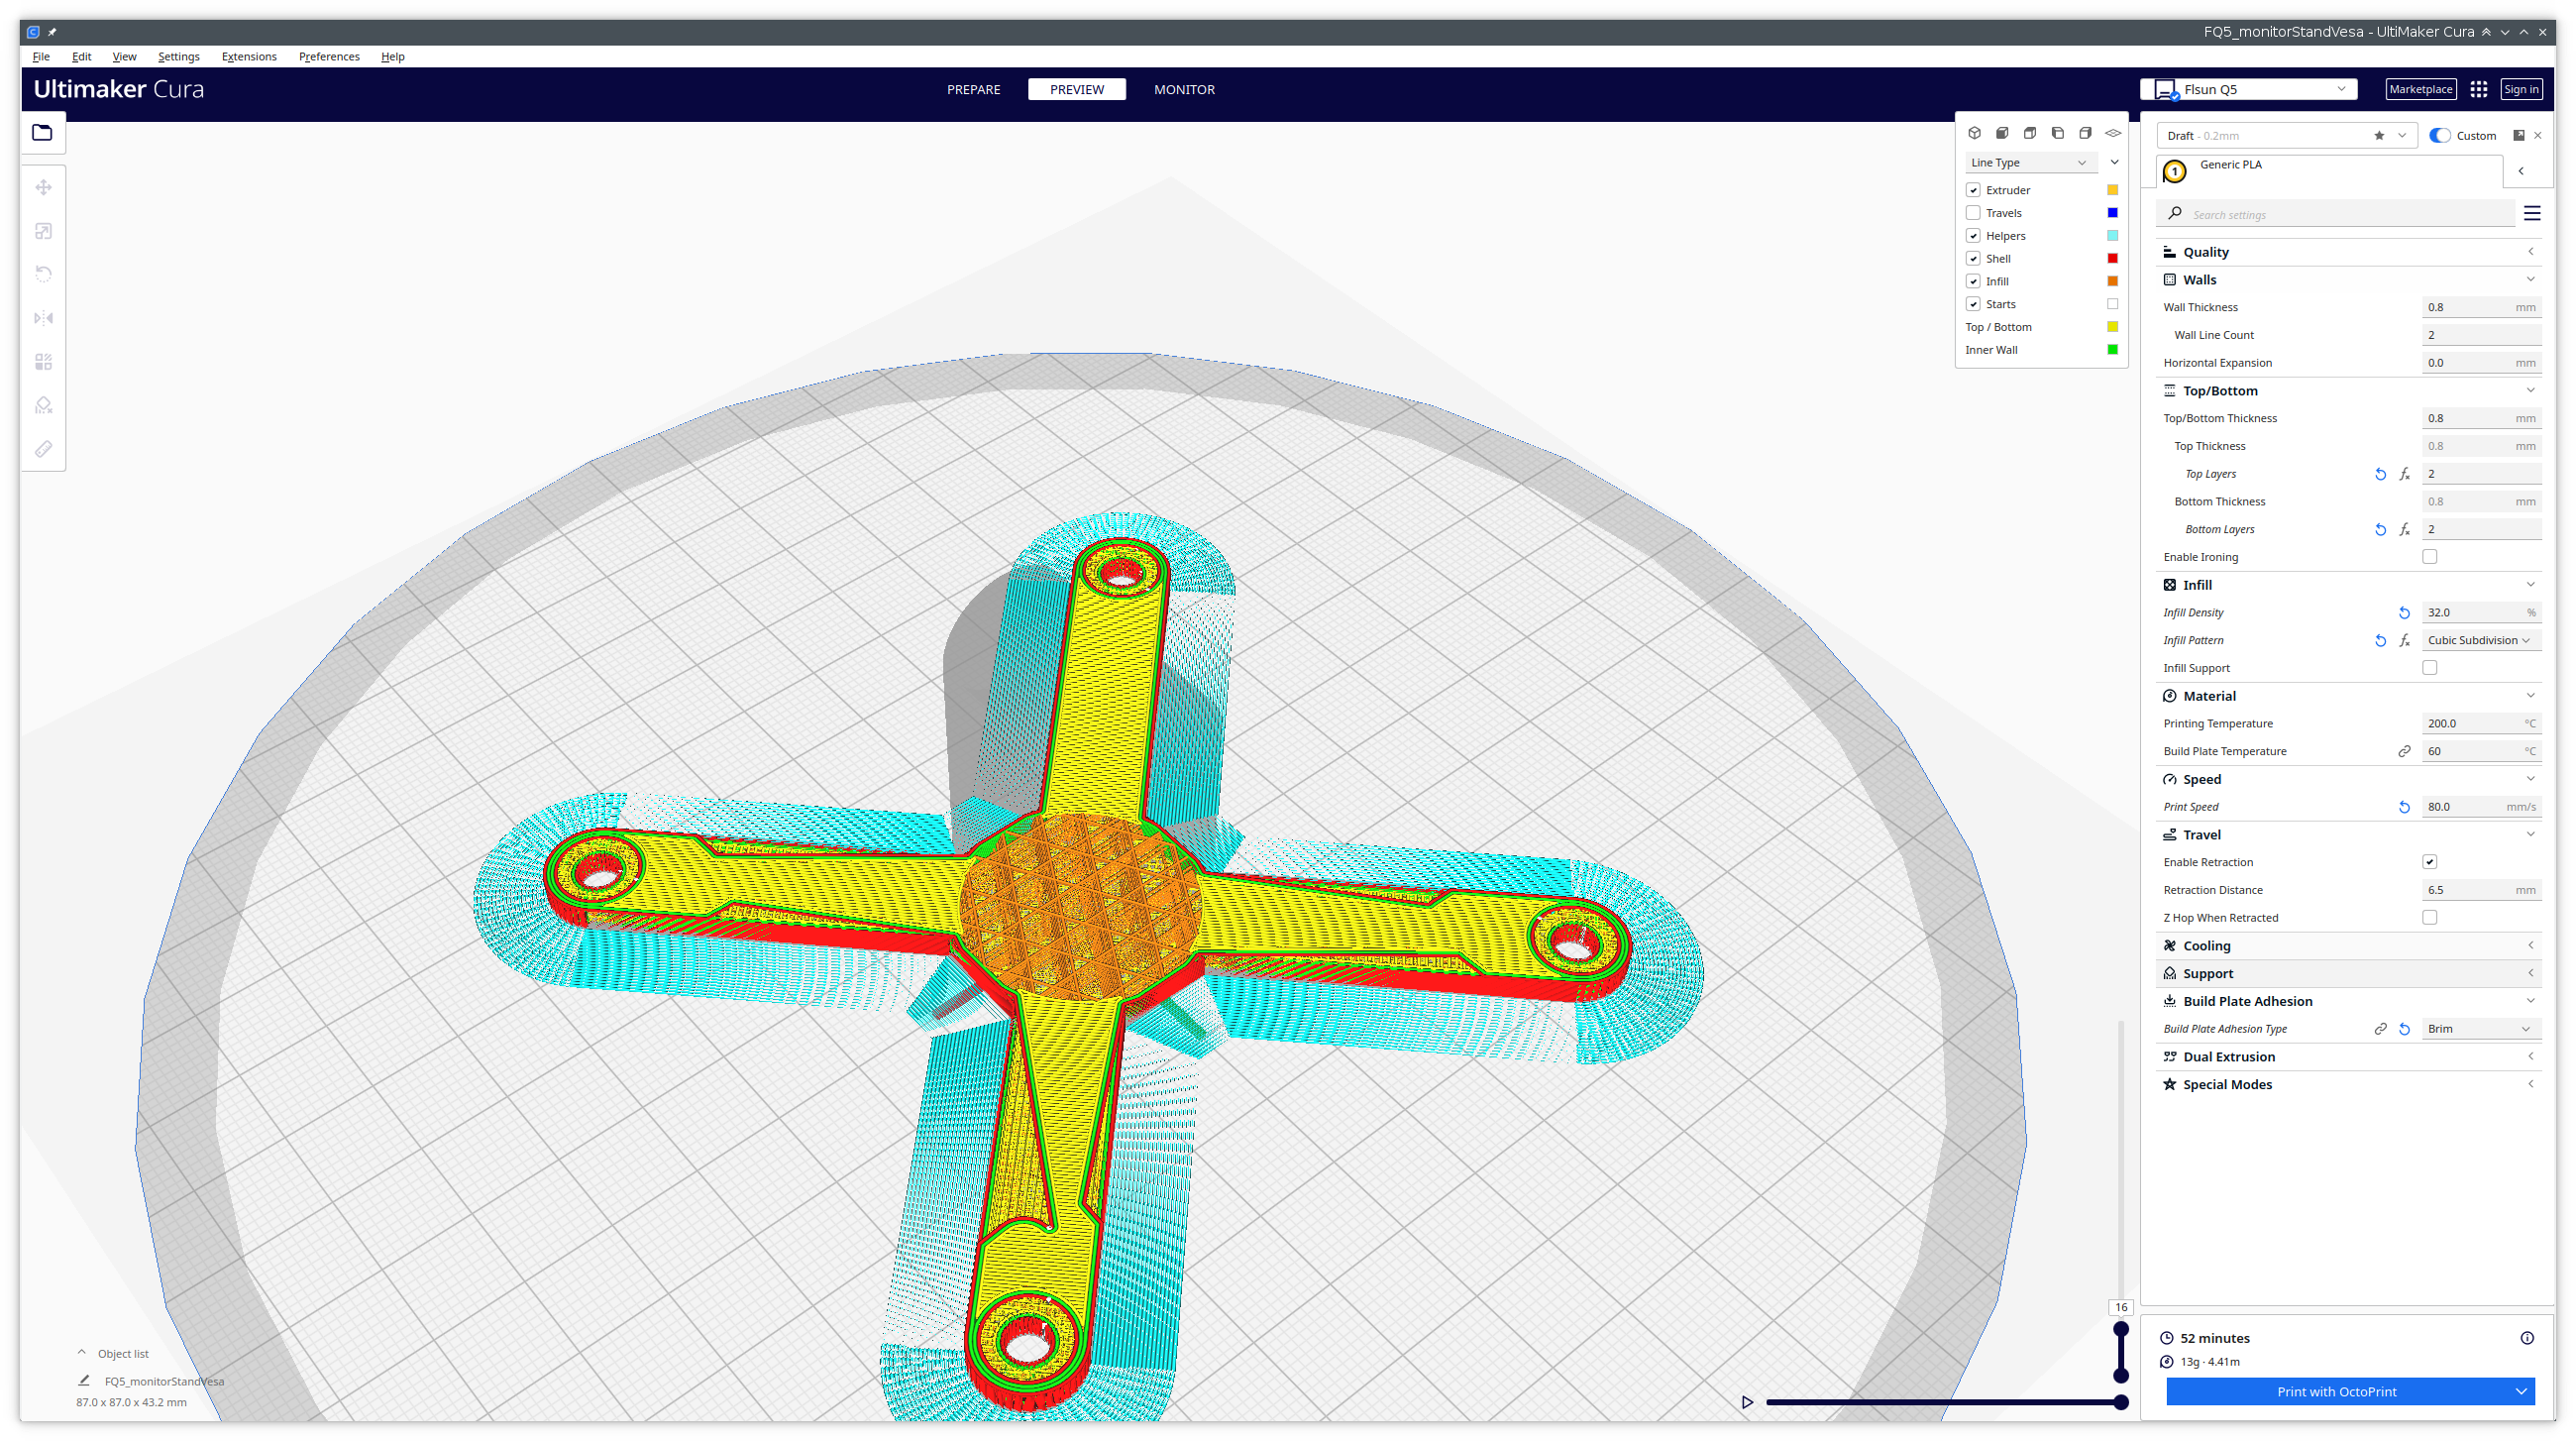Open the Marketplace
Screen dimensions: 2576x1441
click(x=2420, y=89)
